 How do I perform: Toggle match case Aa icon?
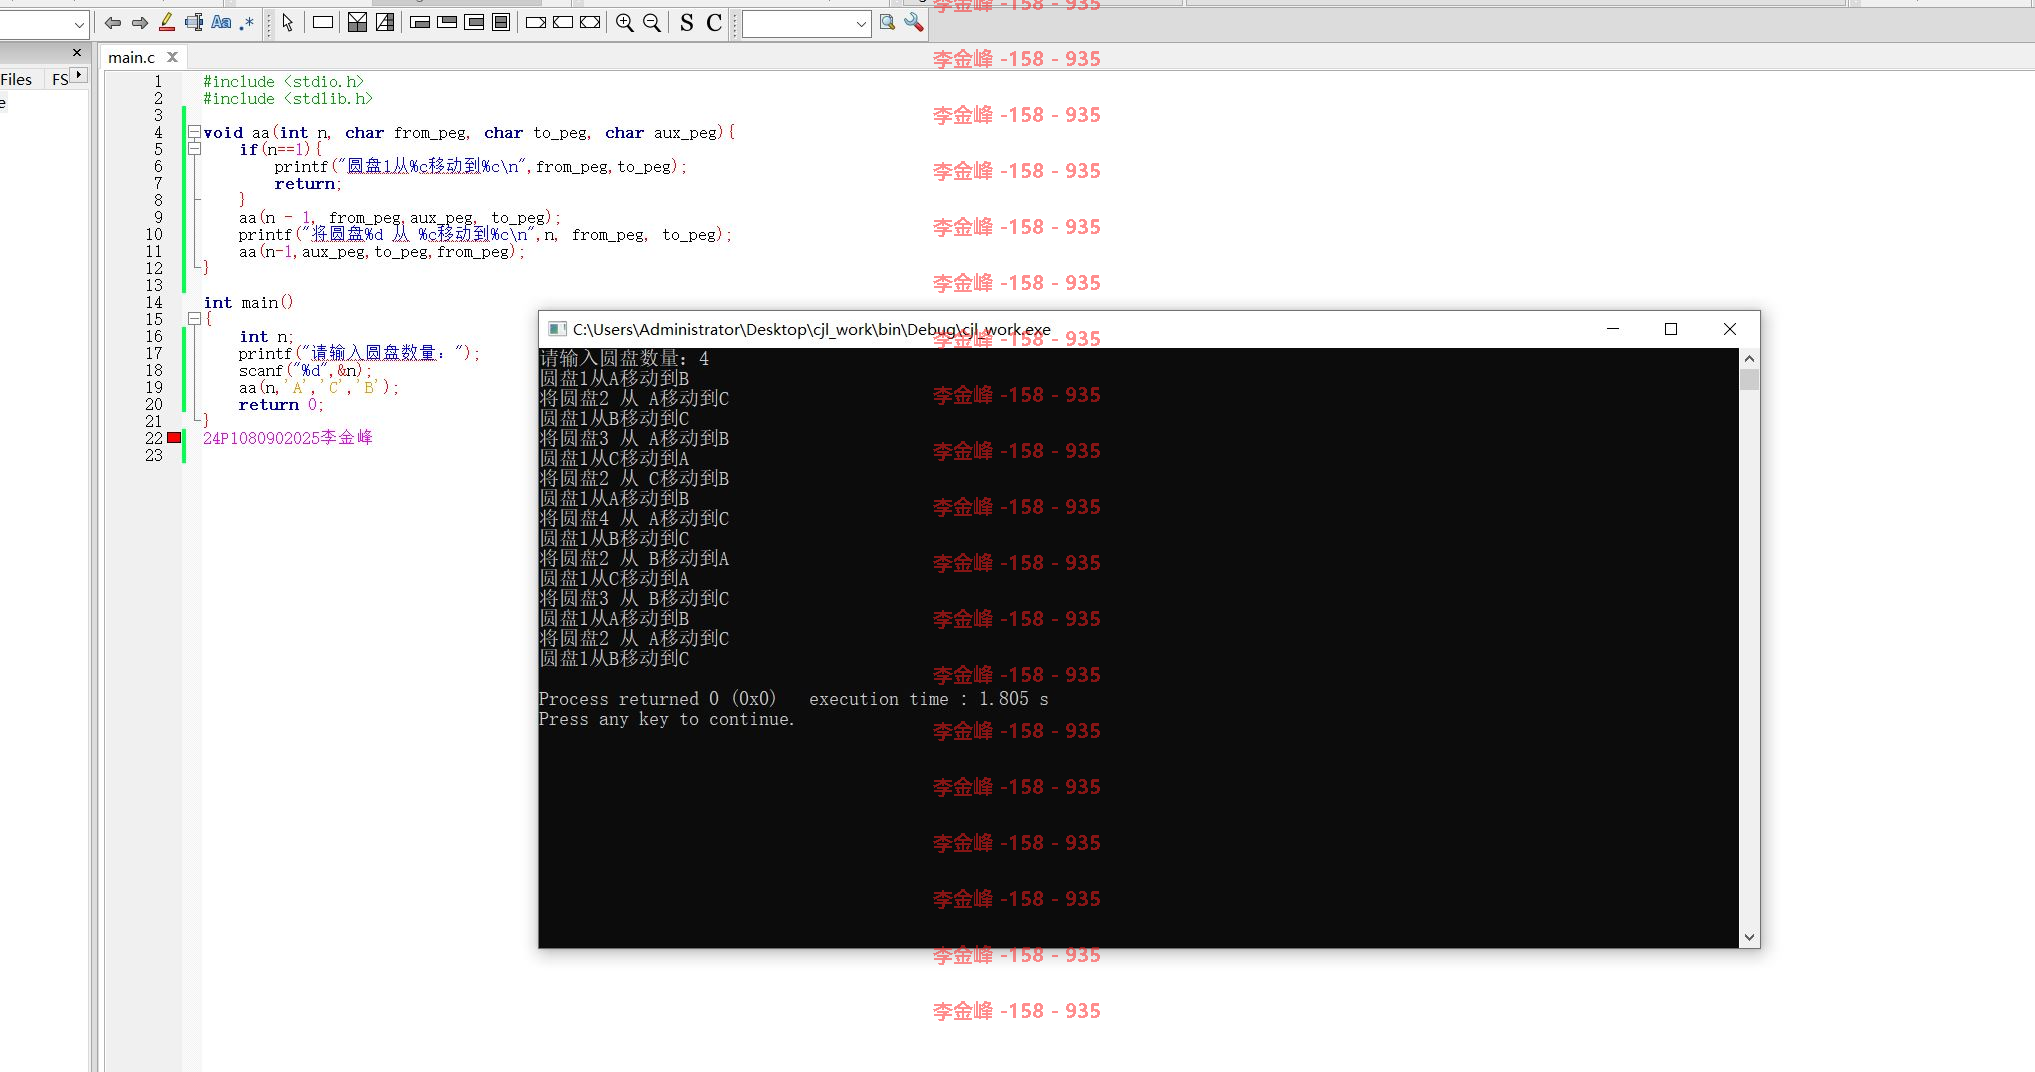(x=221, y=22)
